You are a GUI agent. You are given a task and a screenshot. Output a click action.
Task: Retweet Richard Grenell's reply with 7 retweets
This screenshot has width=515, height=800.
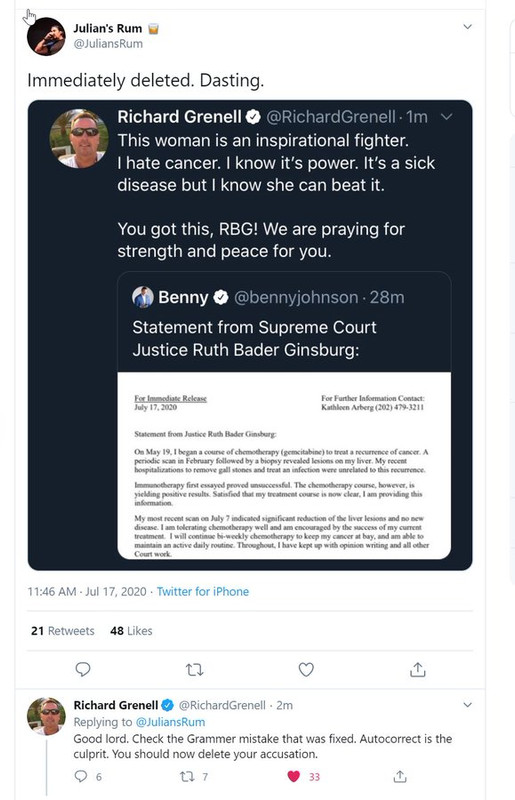187,777
